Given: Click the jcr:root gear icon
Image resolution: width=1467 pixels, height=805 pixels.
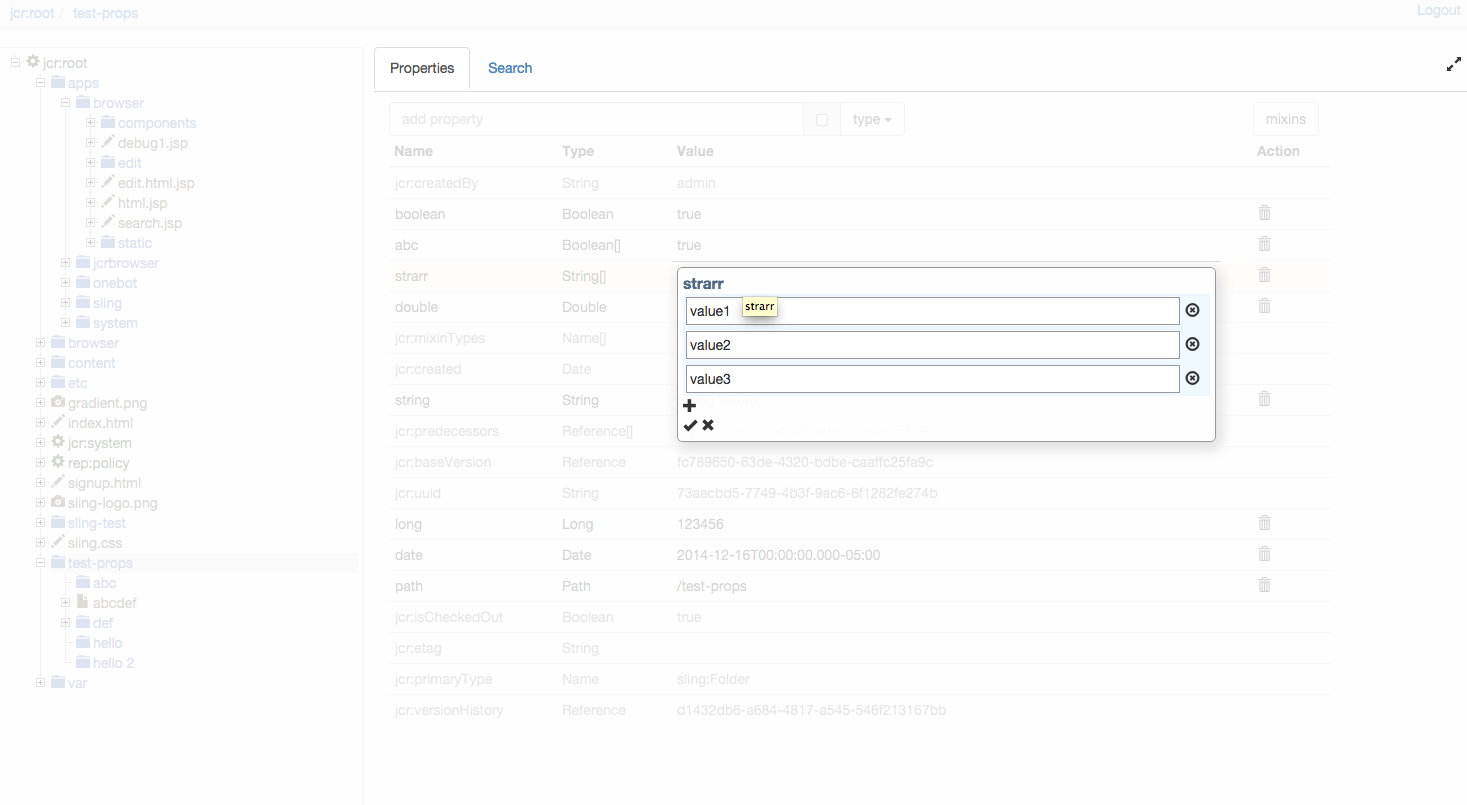Looking at the screenshot, I should (33, 62).
